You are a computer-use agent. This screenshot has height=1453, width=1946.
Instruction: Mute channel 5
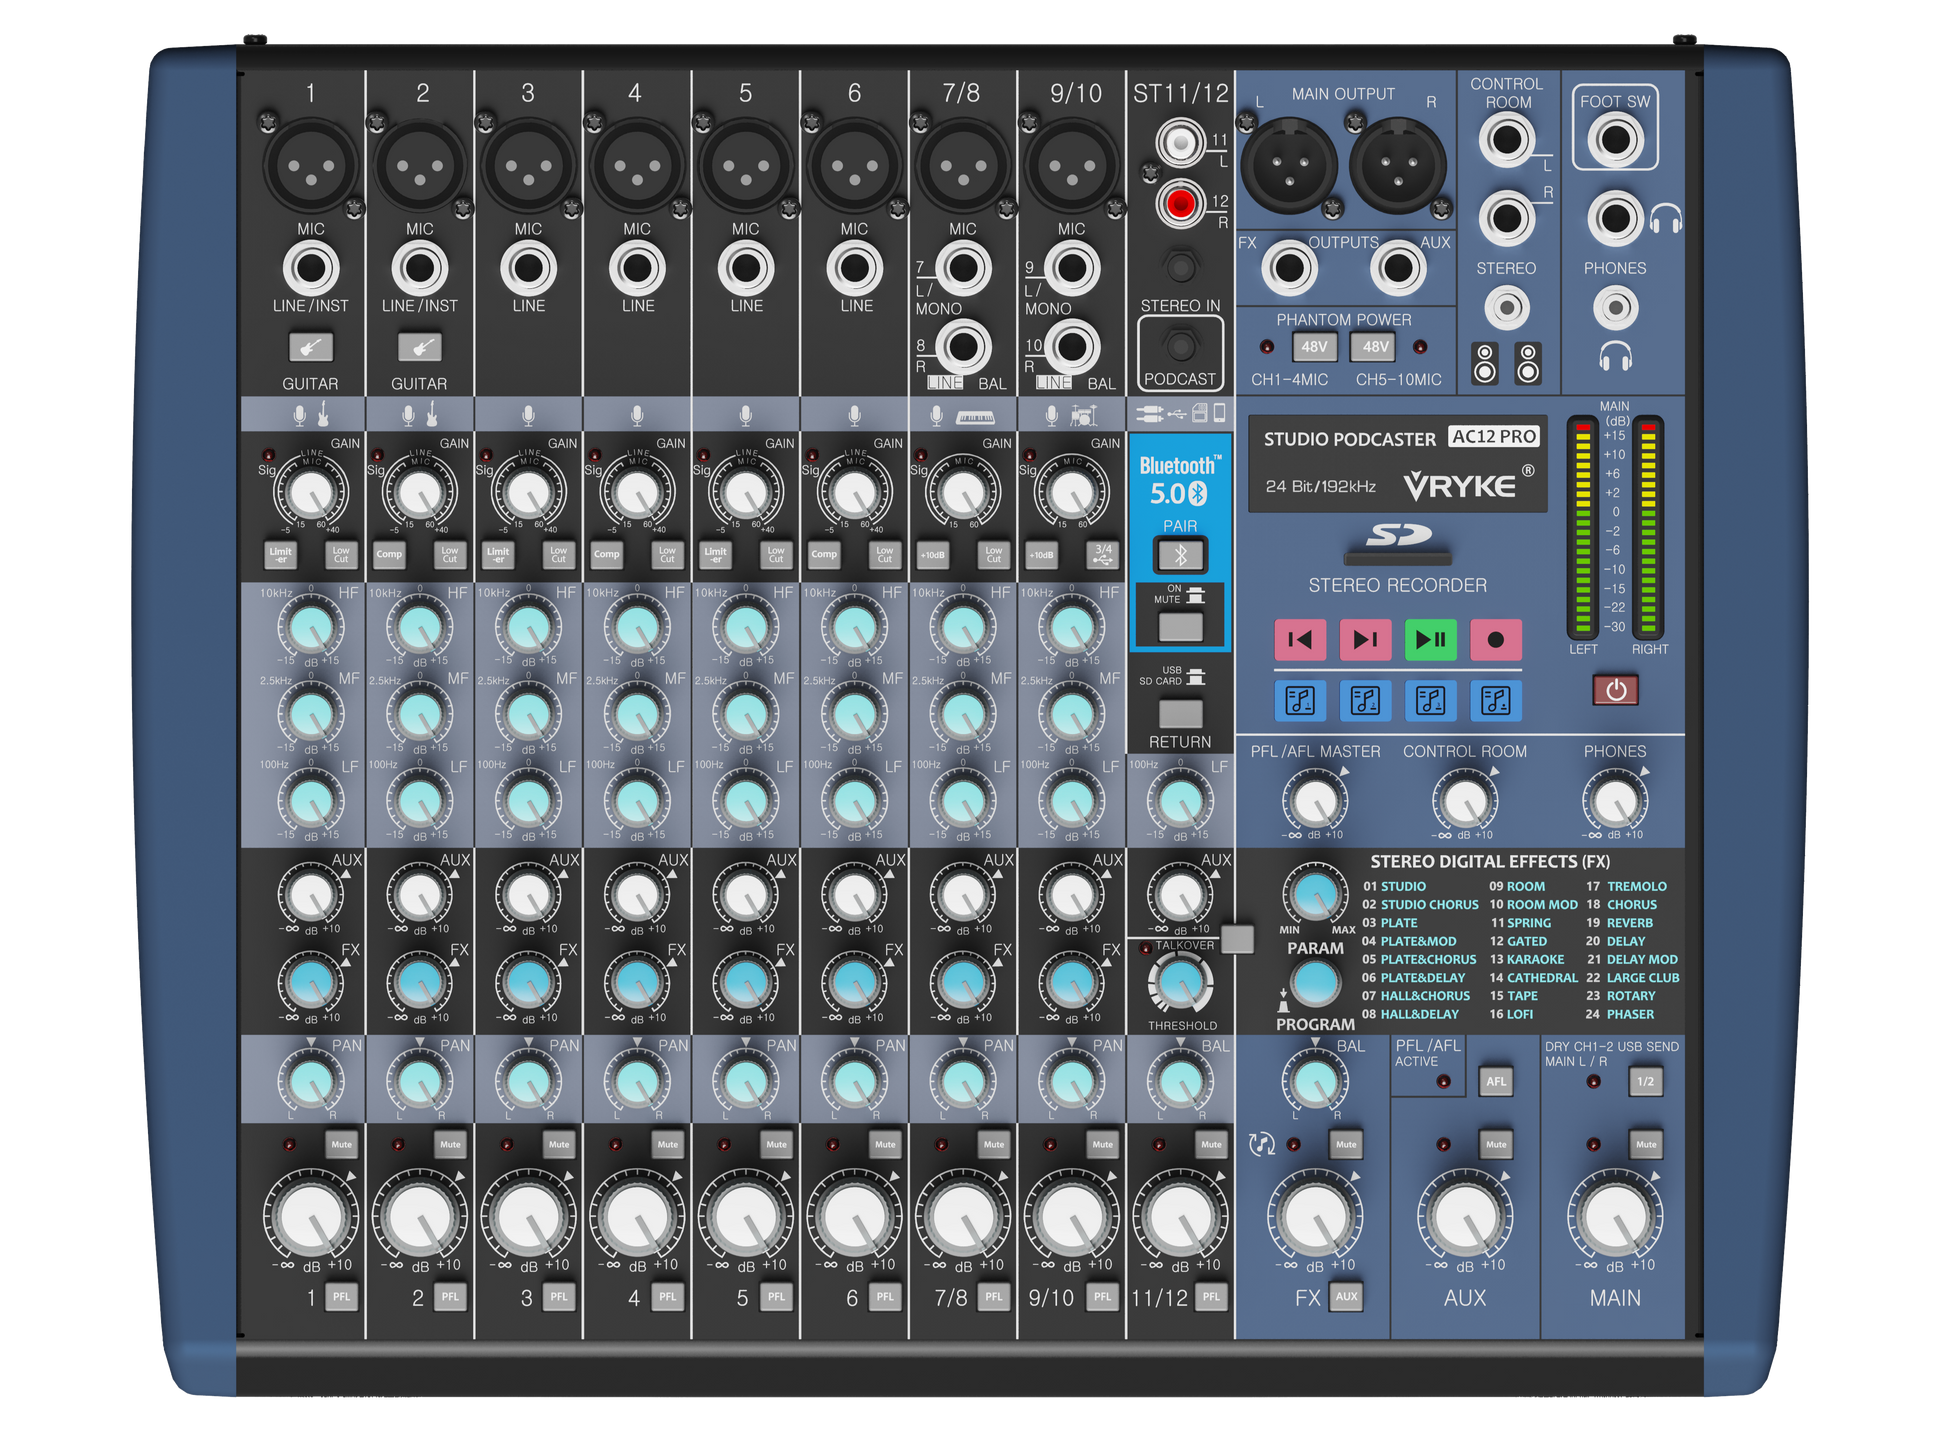point(776,1144)
